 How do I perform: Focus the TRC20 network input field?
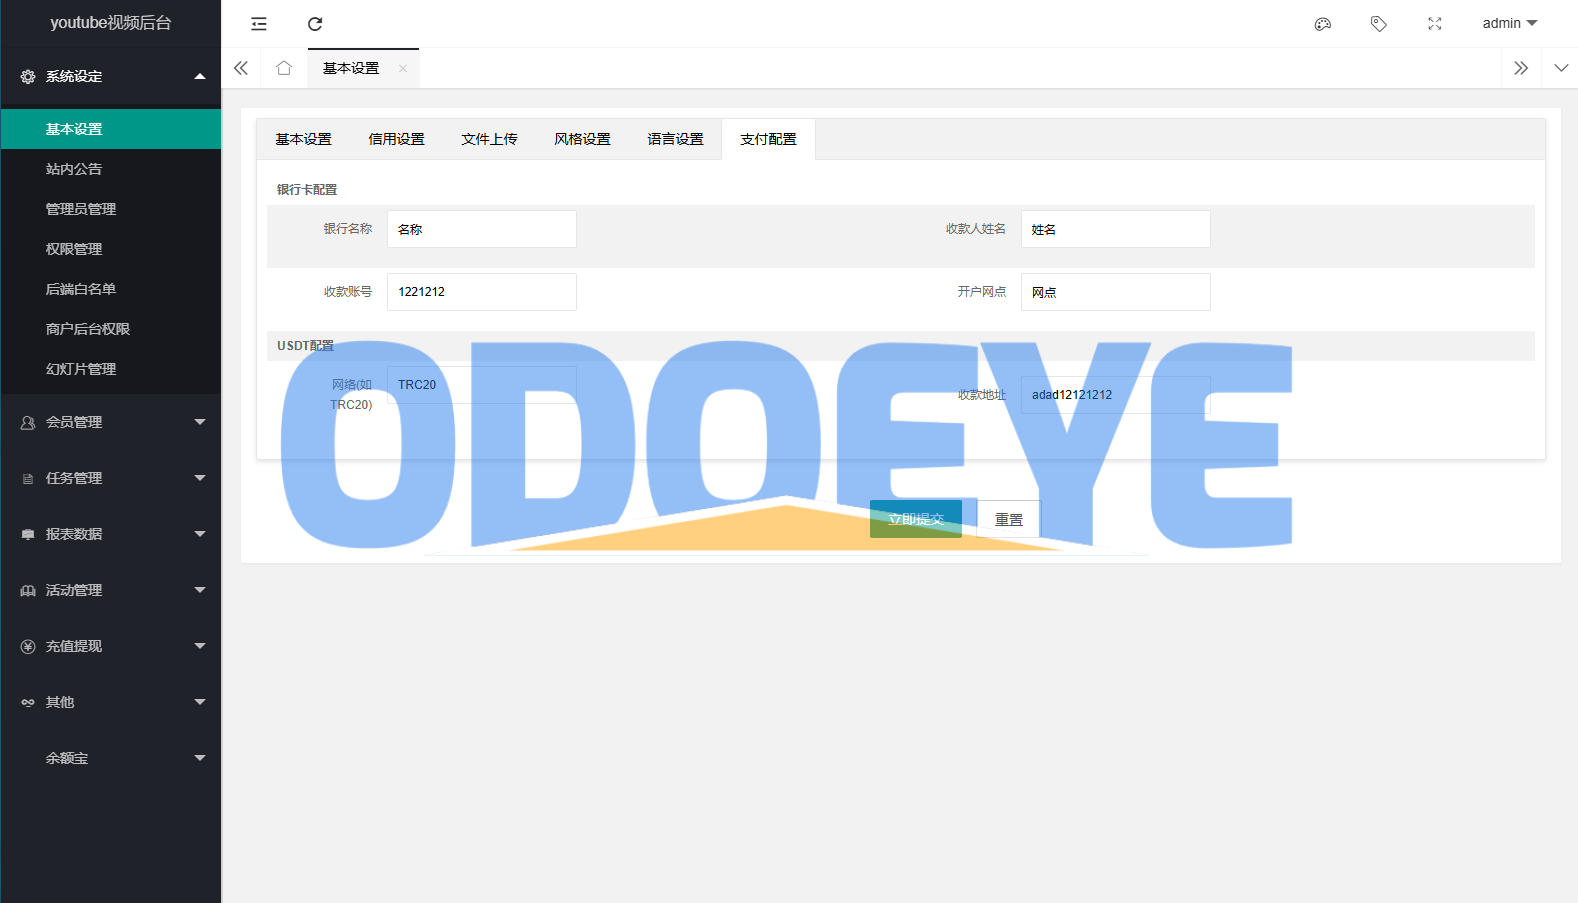(482, 385)
